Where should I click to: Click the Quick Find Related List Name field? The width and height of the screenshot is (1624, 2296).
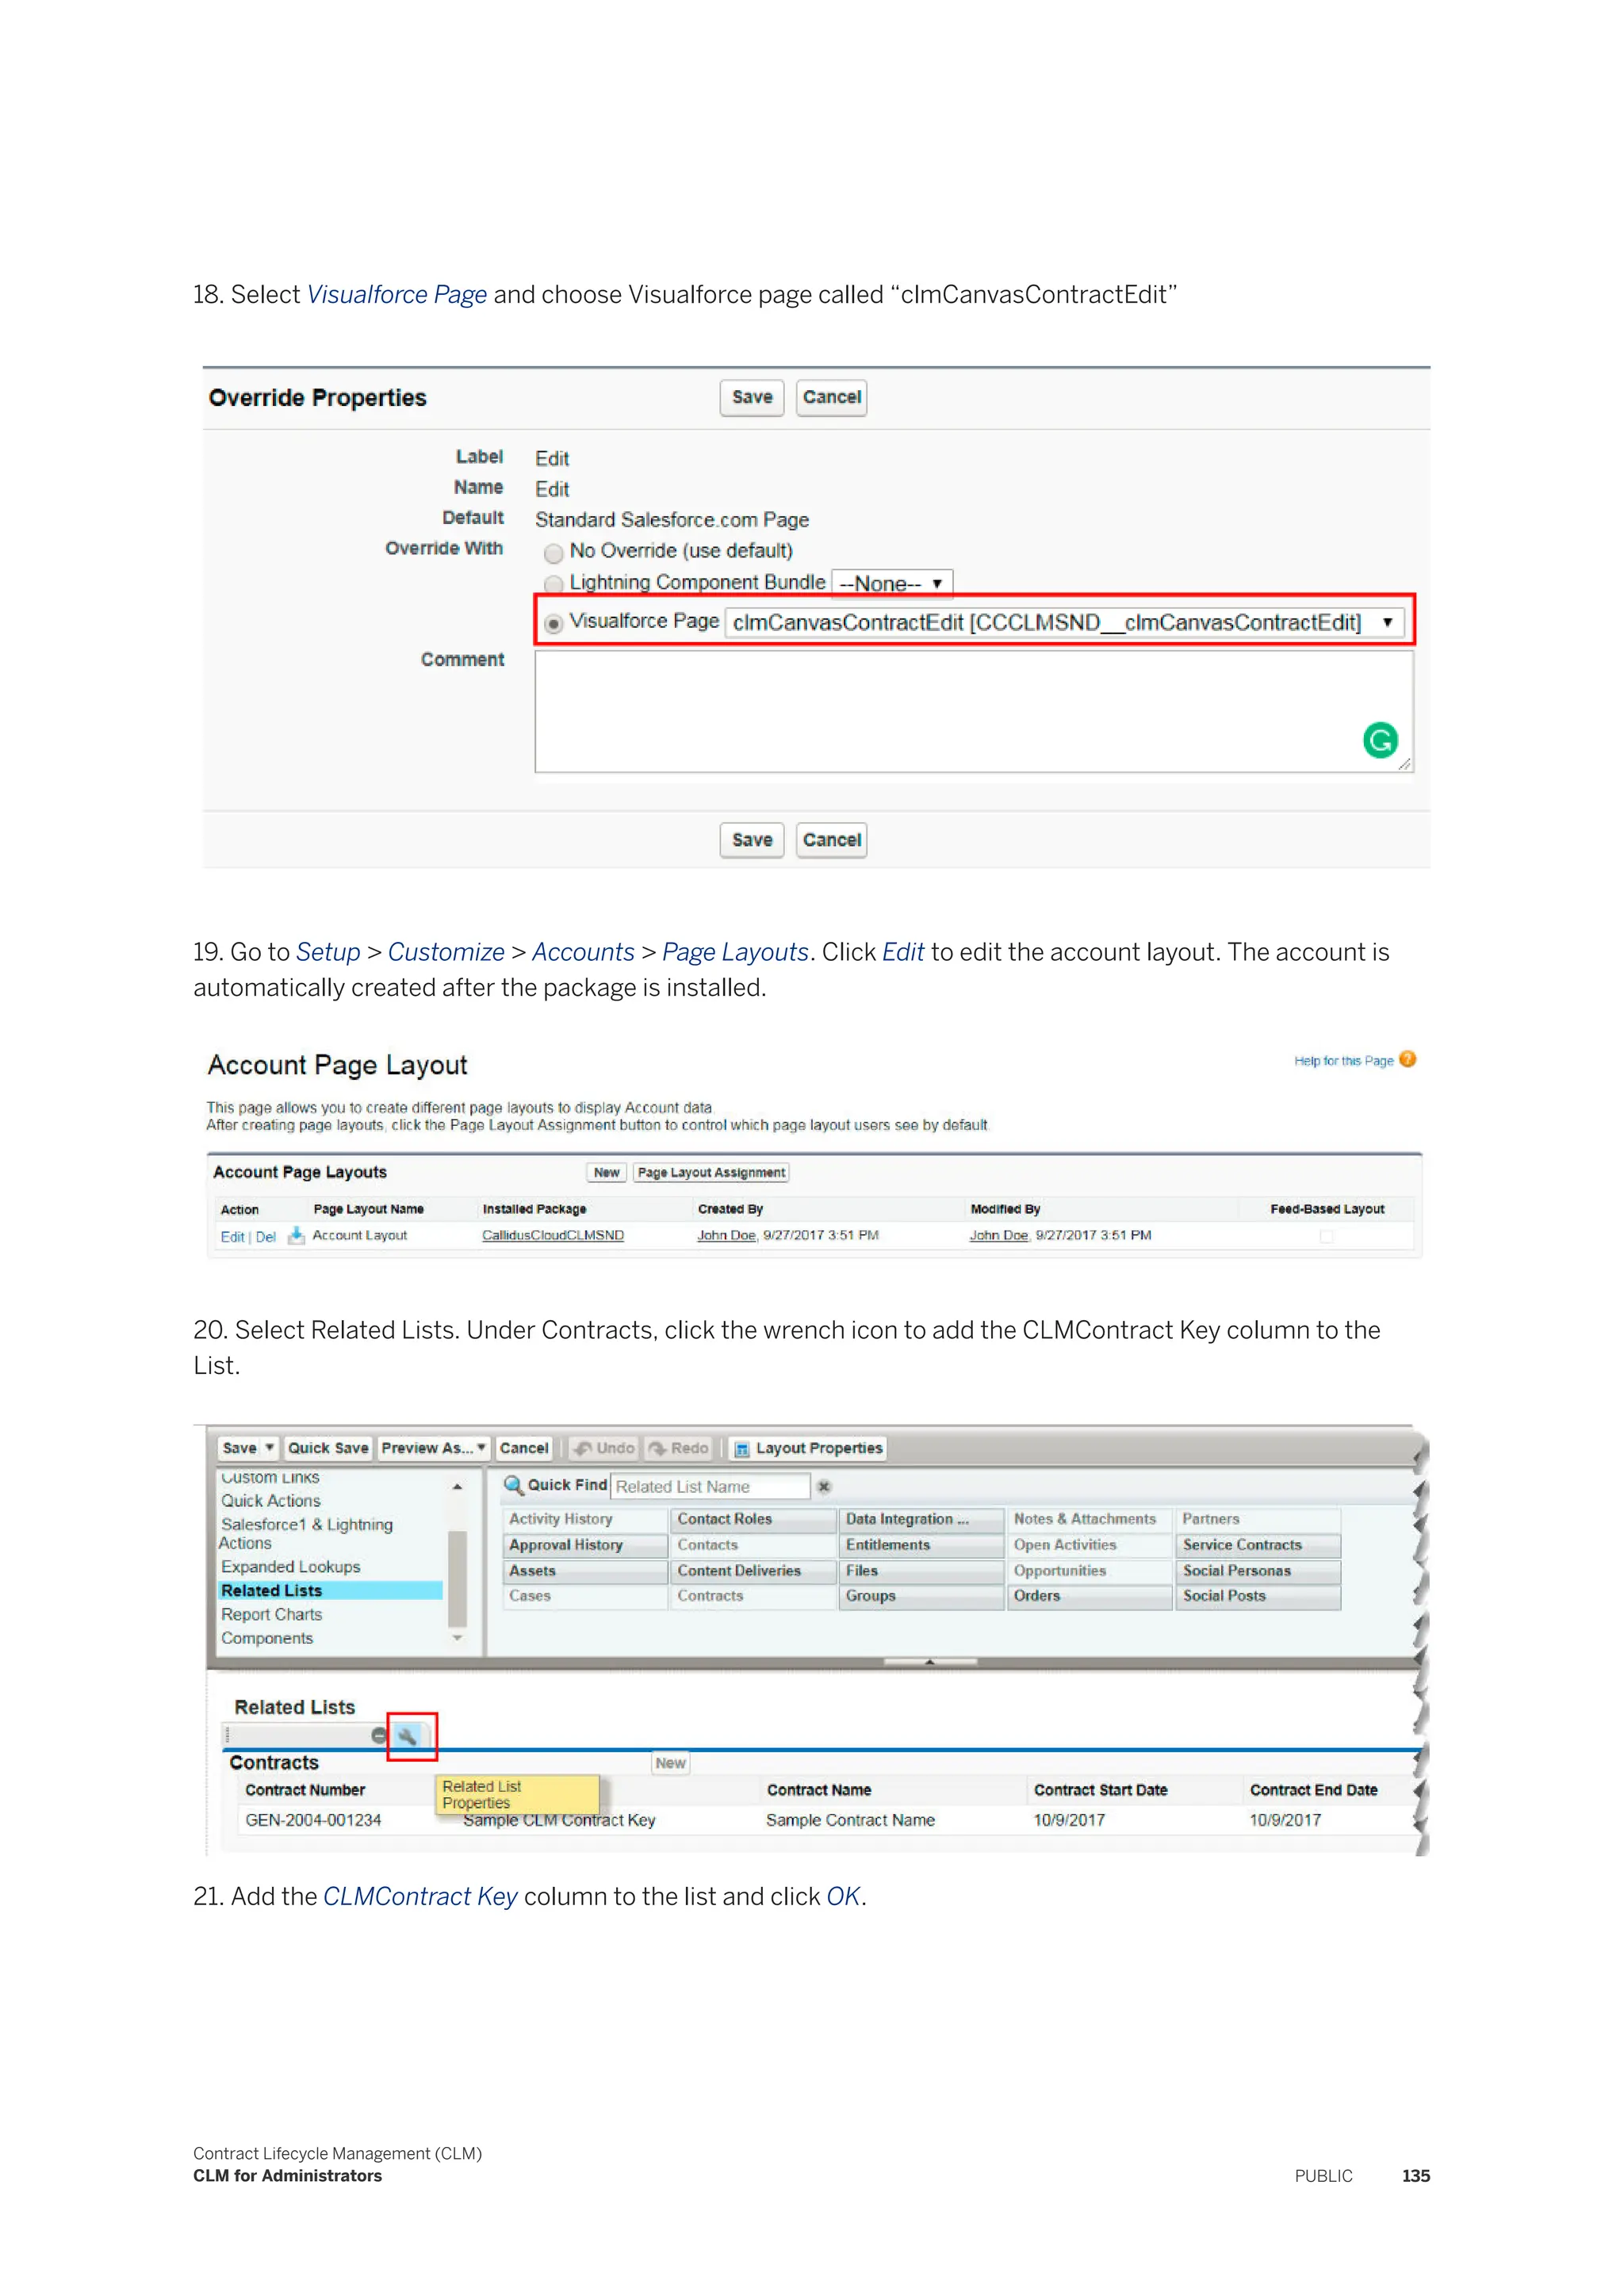click(711, 1487)
